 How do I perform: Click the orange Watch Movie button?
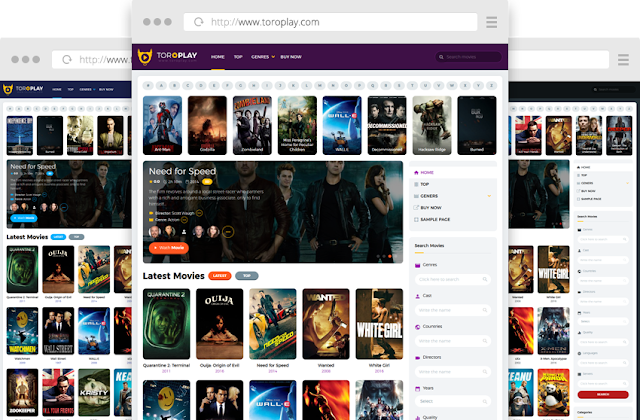169,248
